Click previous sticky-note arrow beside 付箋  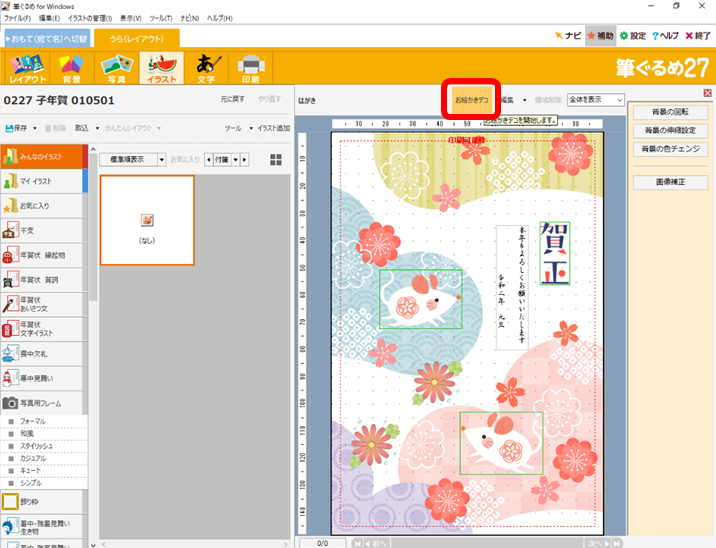point(209,159)
